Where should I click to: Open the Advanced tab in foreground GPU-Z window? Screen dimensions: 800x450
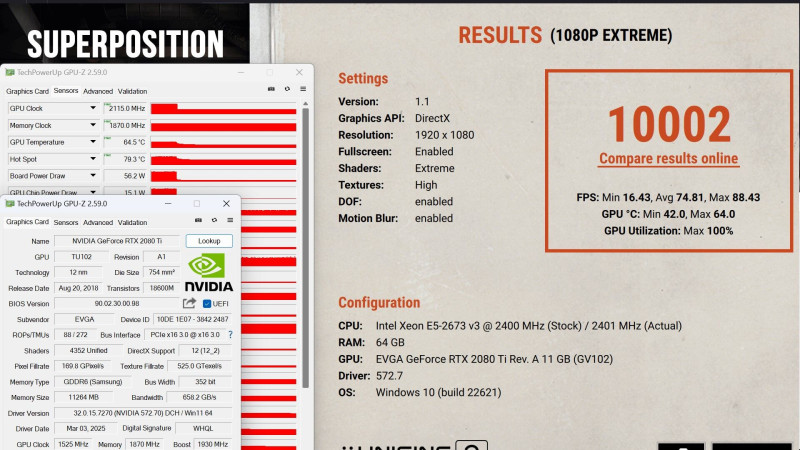[x=98, y=222]
